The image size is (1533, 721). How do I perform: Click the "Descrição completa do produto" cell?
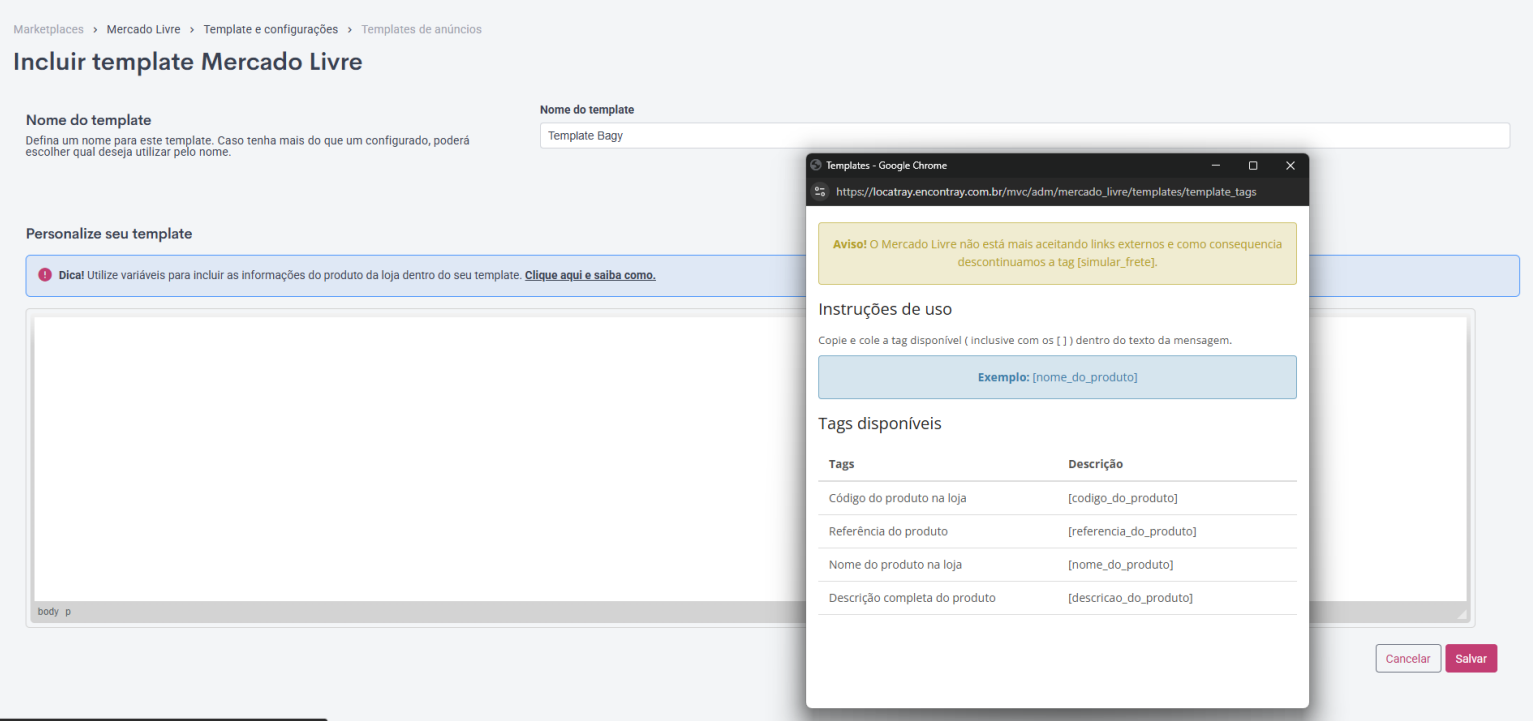coord(912,598)
